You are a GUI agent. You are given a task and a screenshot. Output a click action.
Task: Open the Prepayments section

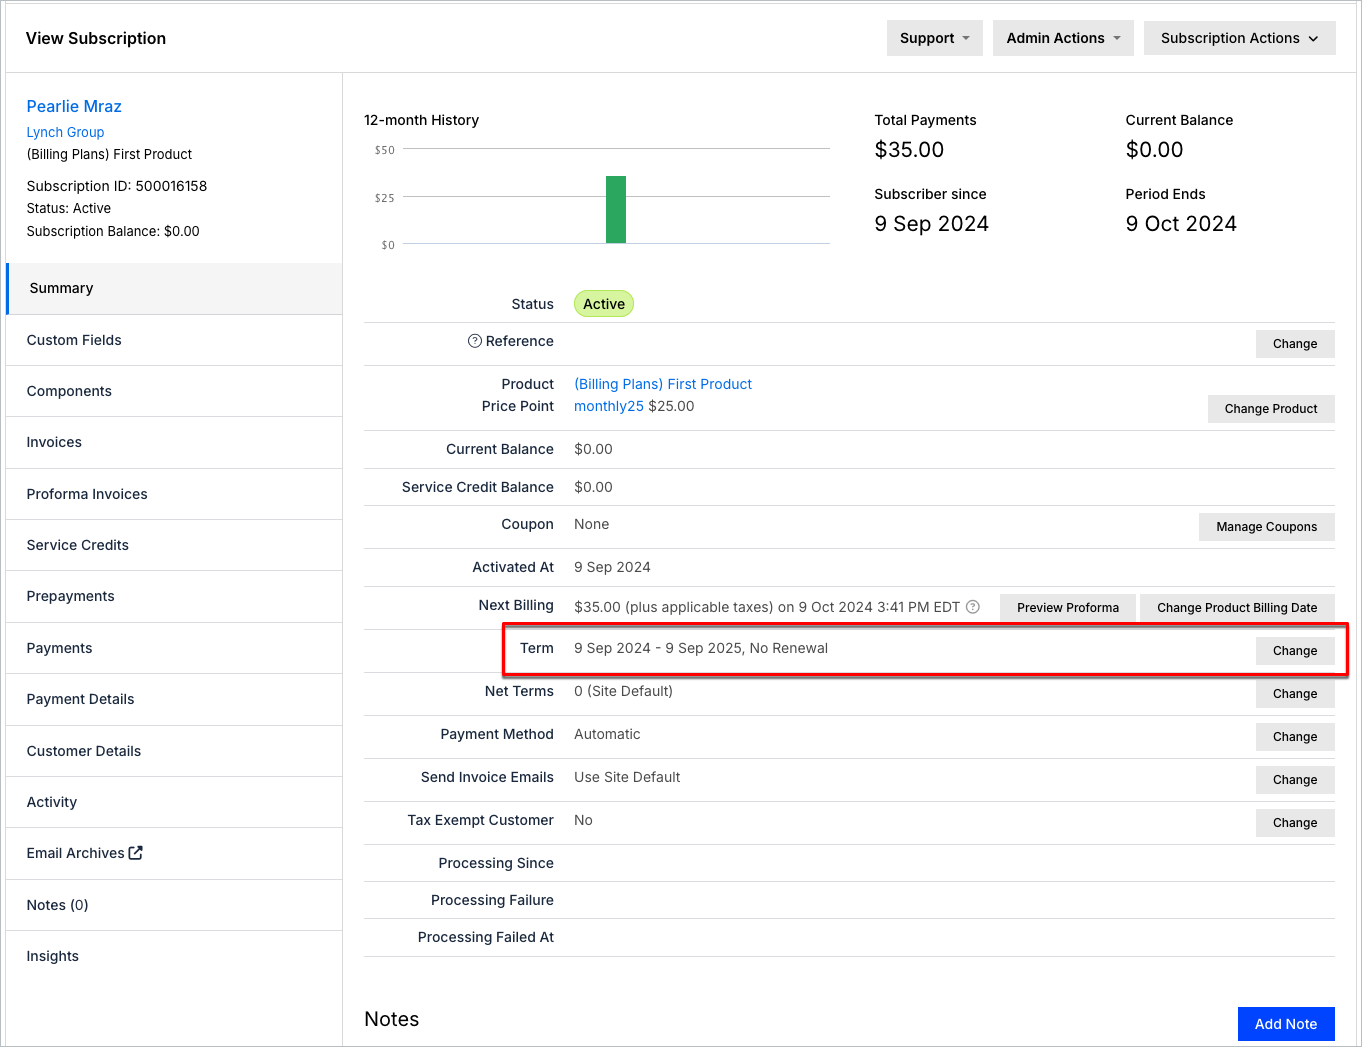tap(174, 596)
